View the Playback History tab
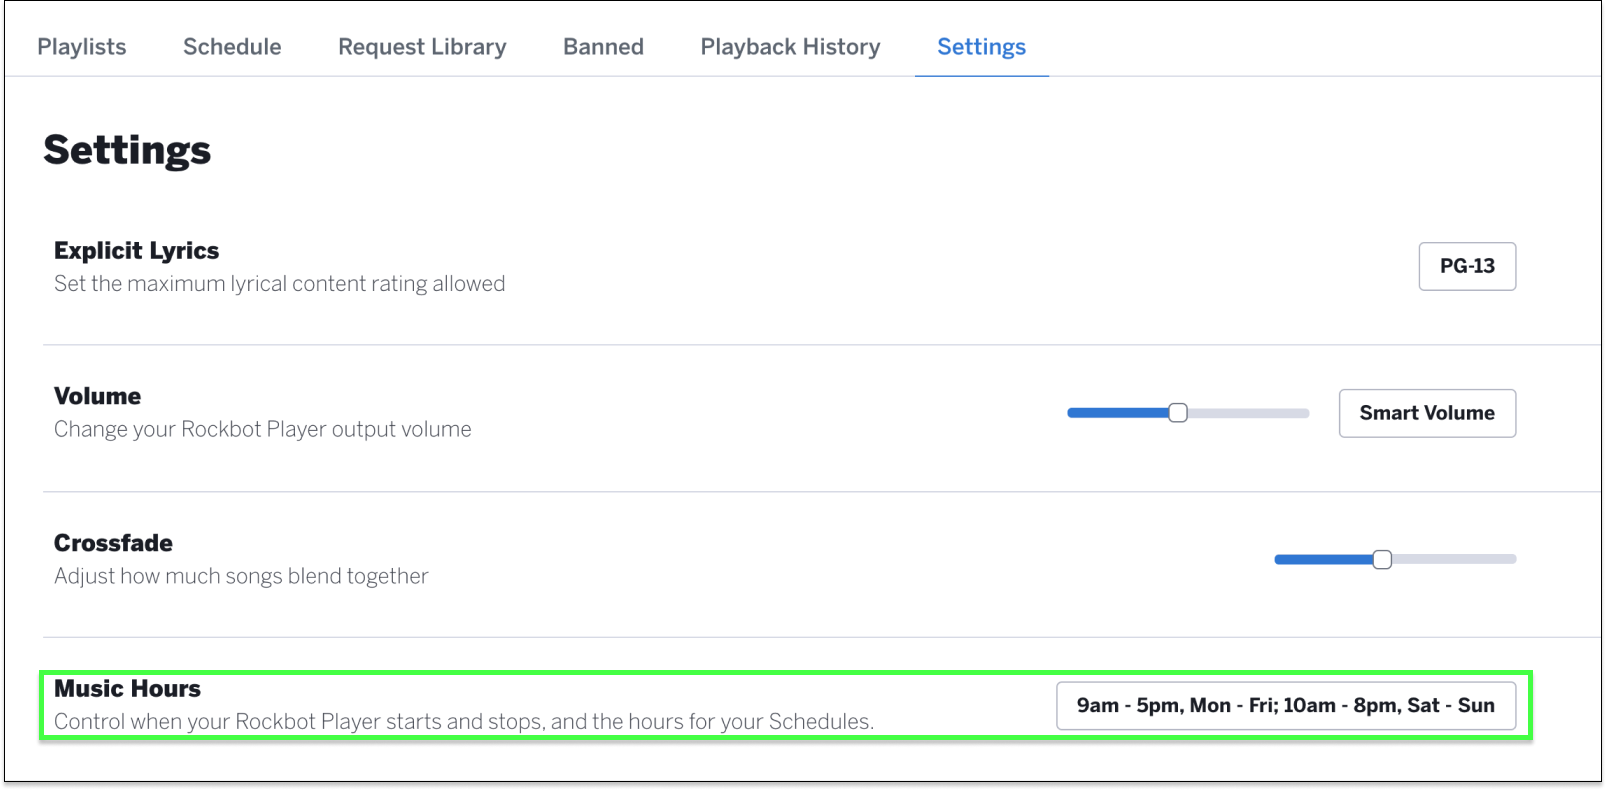The width and height of the screenshot is (1606, 790). [x=790, y=47]
